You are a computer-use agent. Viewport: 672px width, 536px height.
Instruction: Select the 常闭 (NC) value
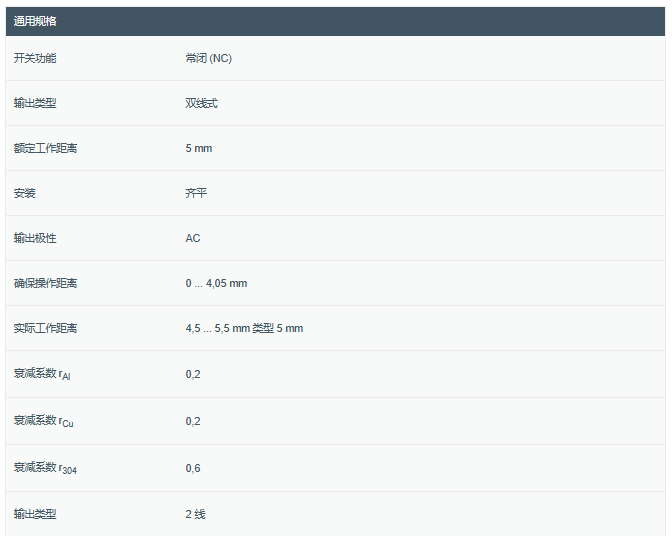coord(208,58)
